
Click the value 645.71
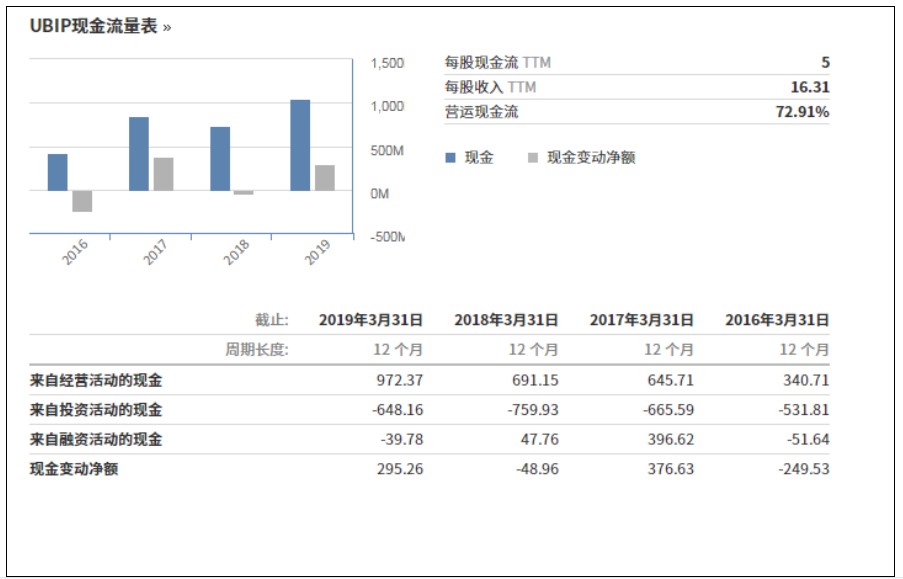(670, 380)
